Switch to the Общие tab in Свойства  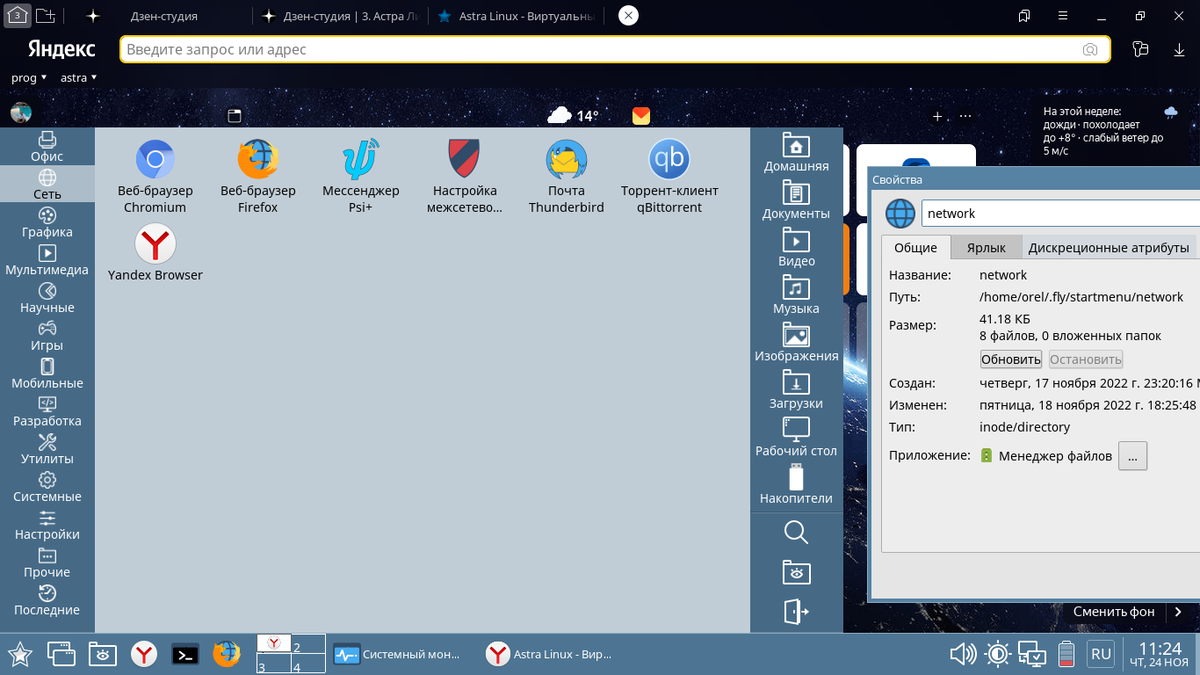tap(915, 248)
